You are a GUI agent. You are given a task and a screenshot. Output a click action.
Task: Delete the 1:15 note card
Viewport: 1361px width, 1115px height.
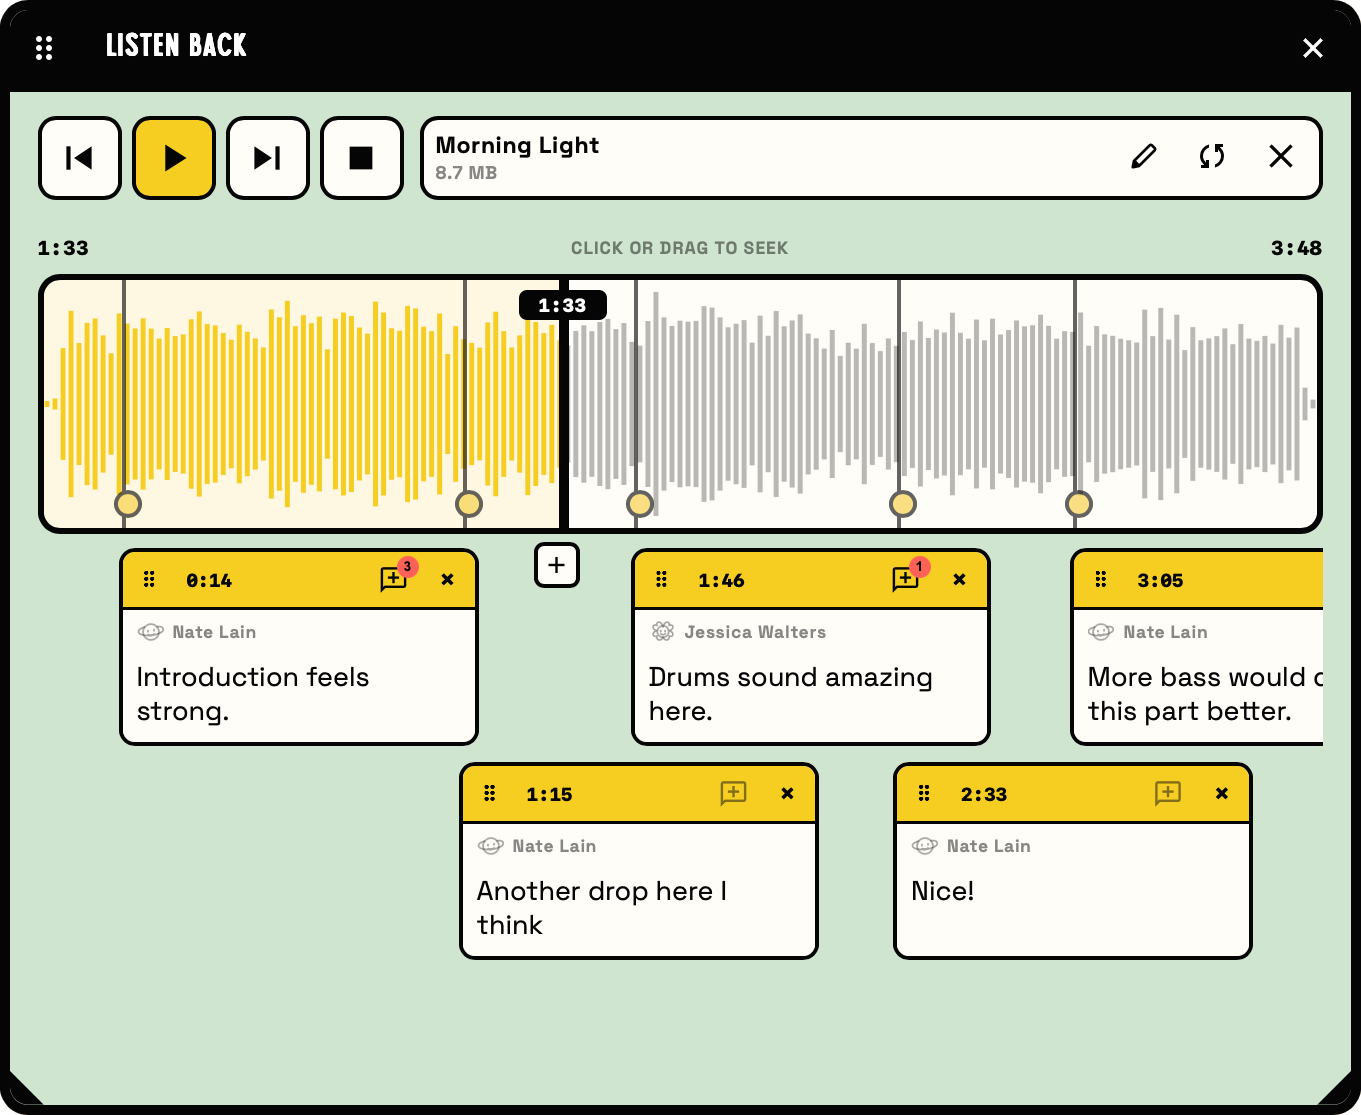click(788, 793)
